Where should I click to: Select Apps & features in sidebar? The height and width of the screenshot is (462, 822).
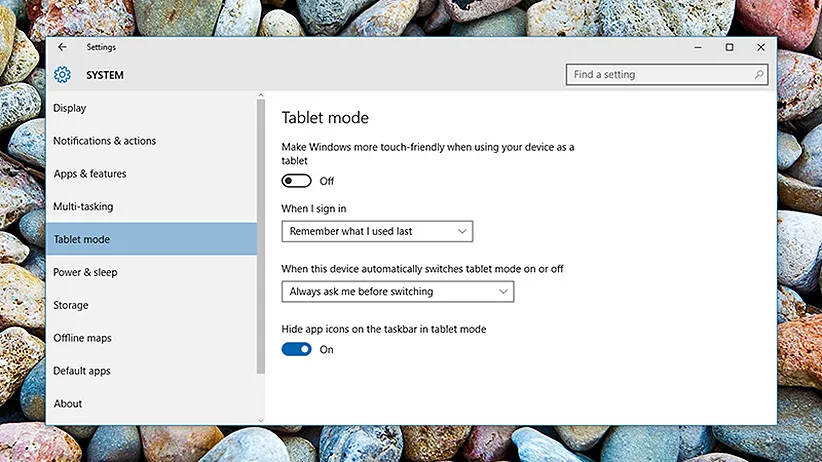pos(90,174)
